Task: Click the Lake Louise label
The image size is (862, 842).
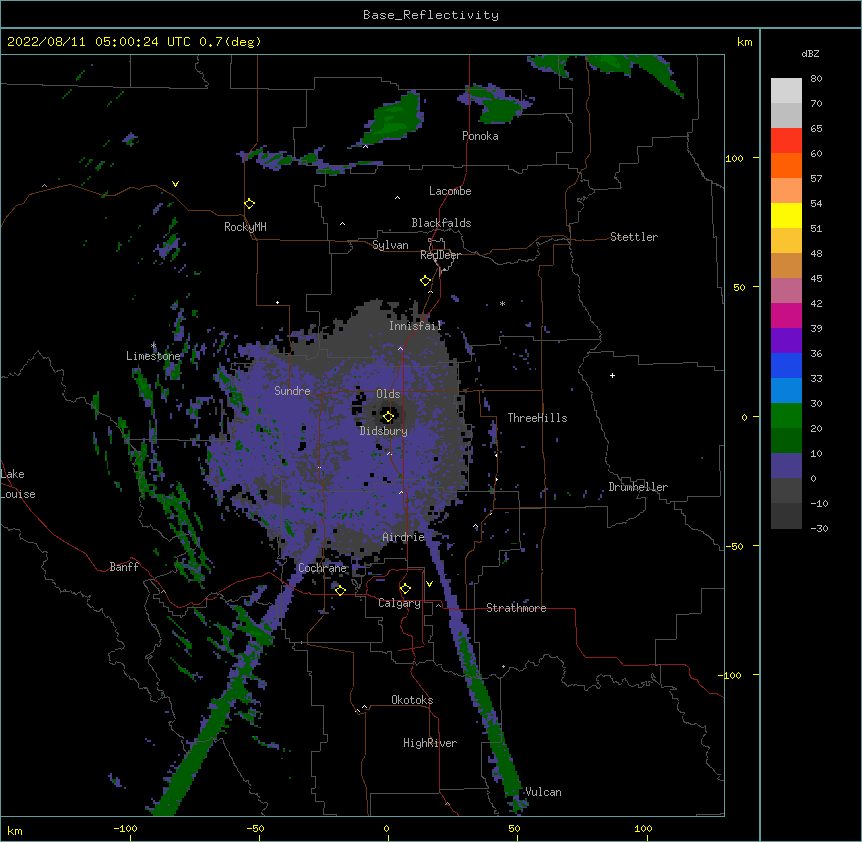Action: [x=18, y=484]
